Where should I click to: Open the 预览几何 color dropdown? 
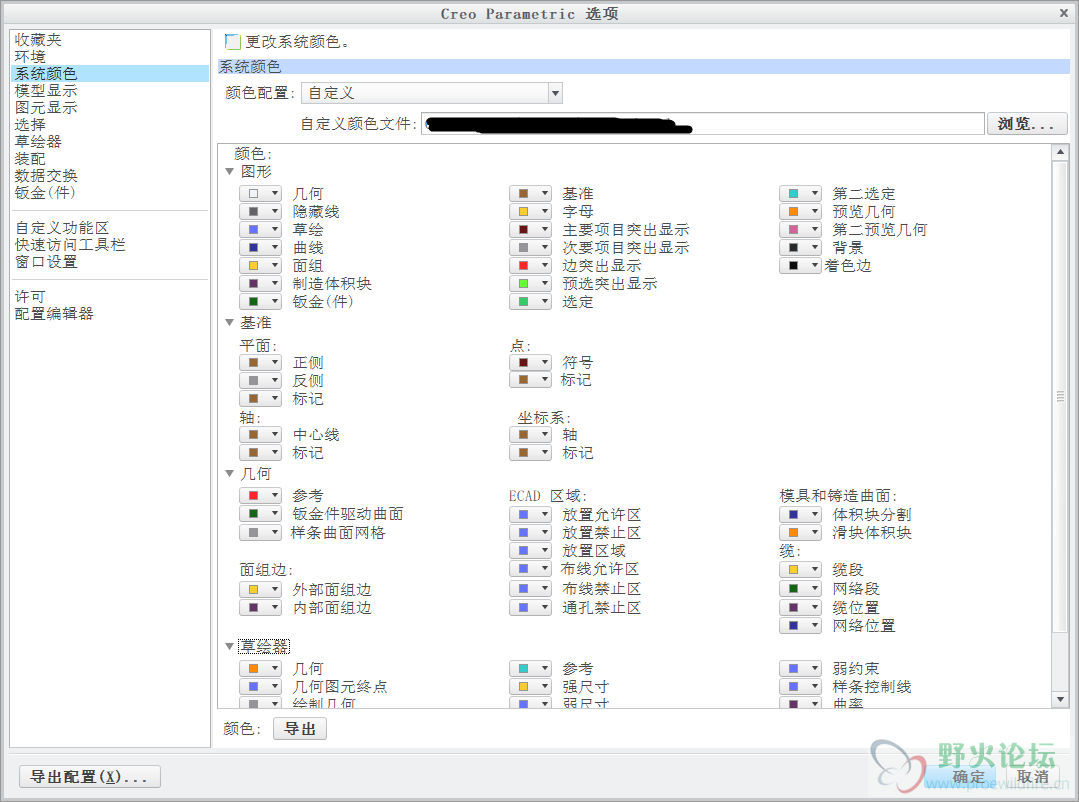click(x=800, y=211)
